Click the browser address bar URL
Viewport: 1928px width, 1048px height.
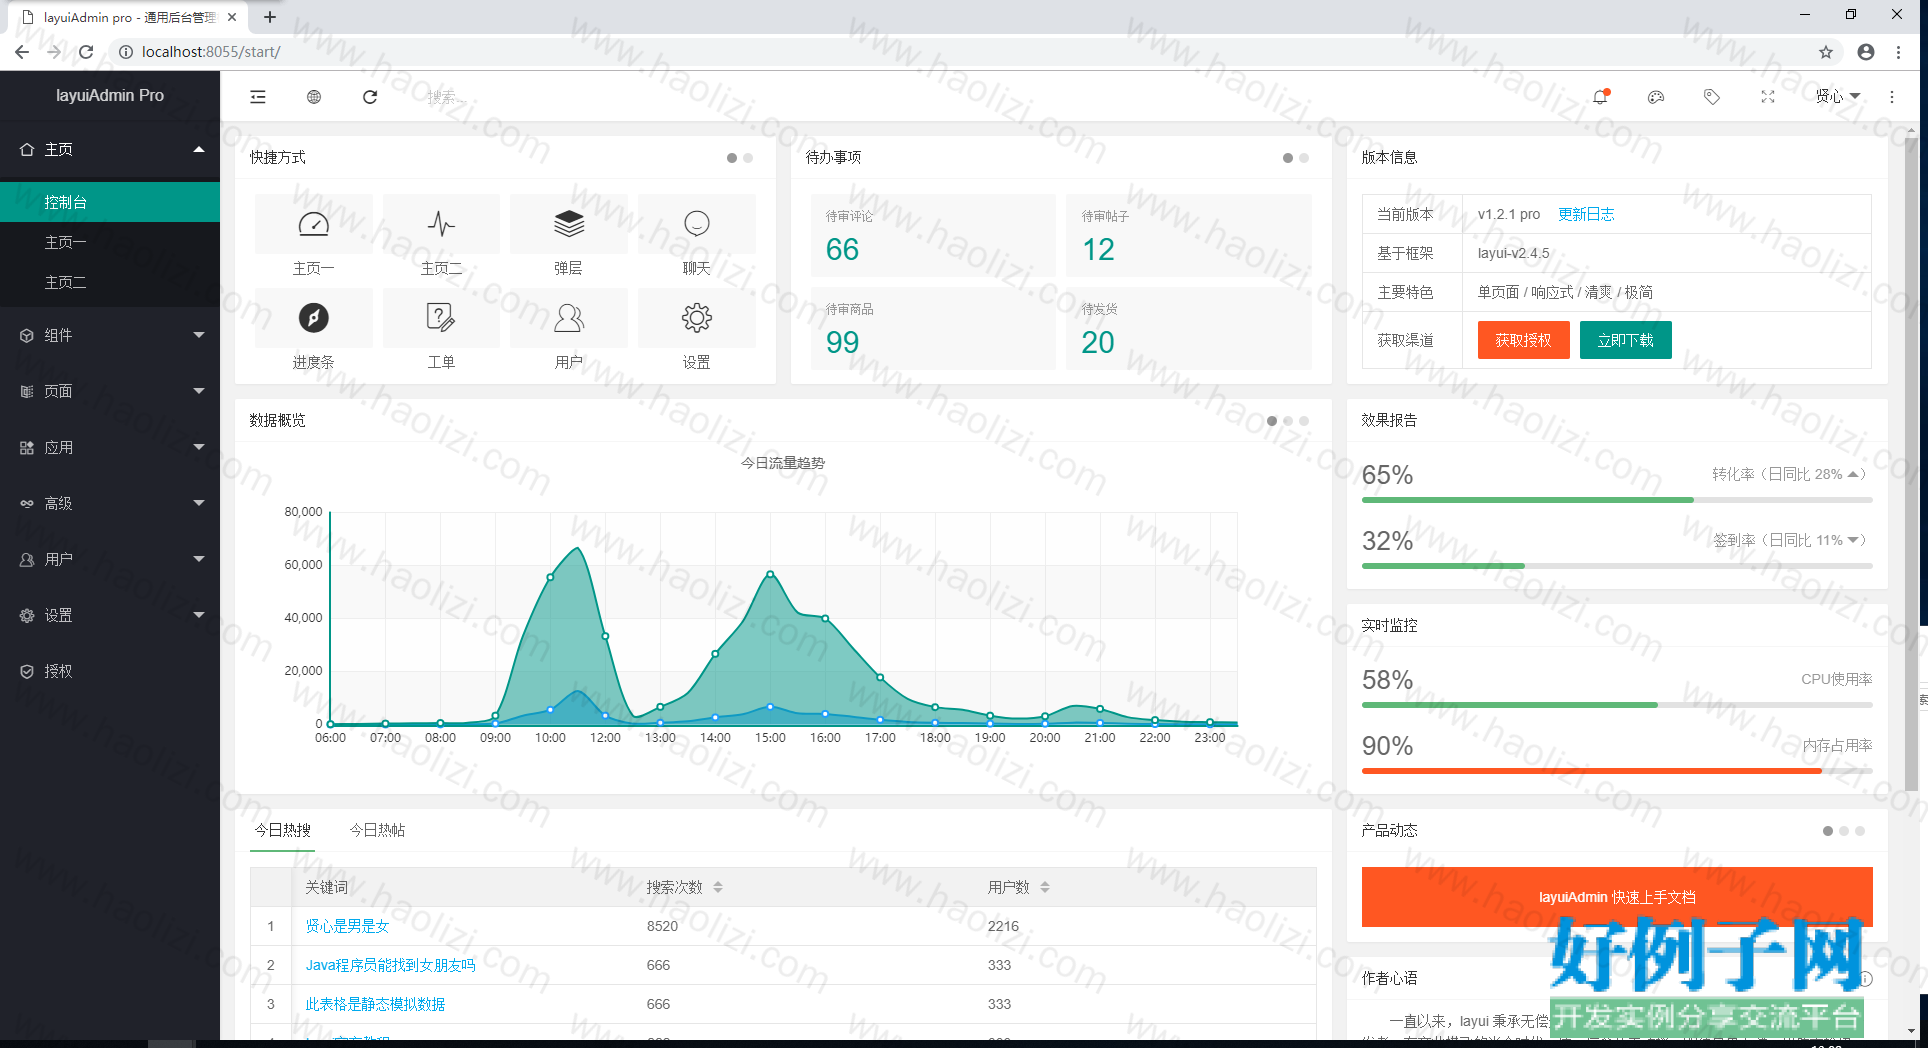(x=211, y=52)
